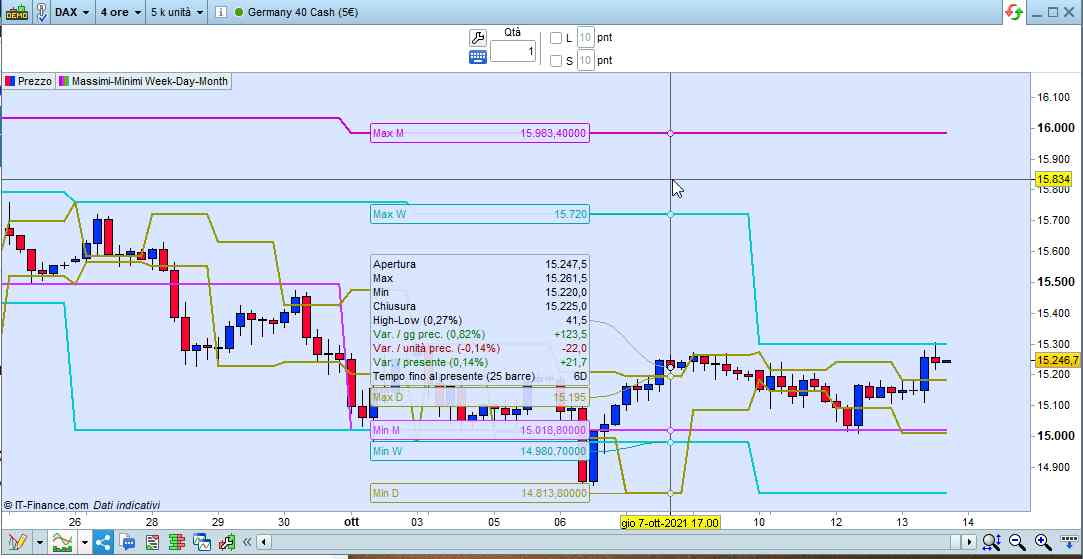The image size is (1083, 559).
Task: Click the Max M 15.983,40000 label
Action: tap(480, 133)
